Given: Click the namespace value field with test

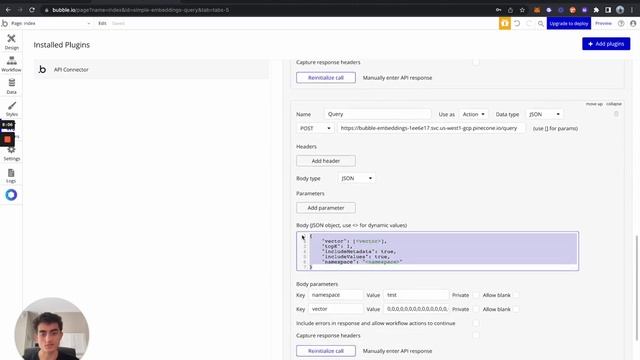Looking at the screenshot, I should tap(416, 295).
